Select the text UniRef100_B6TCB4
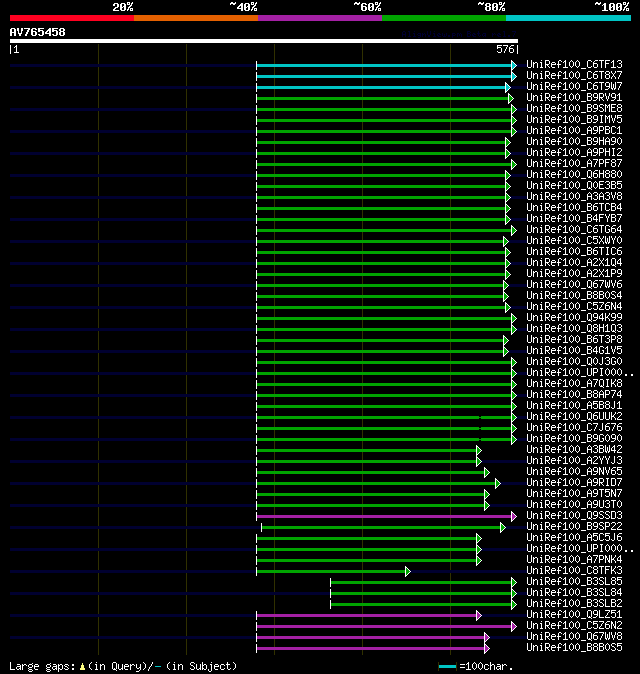 coord(574,208)
